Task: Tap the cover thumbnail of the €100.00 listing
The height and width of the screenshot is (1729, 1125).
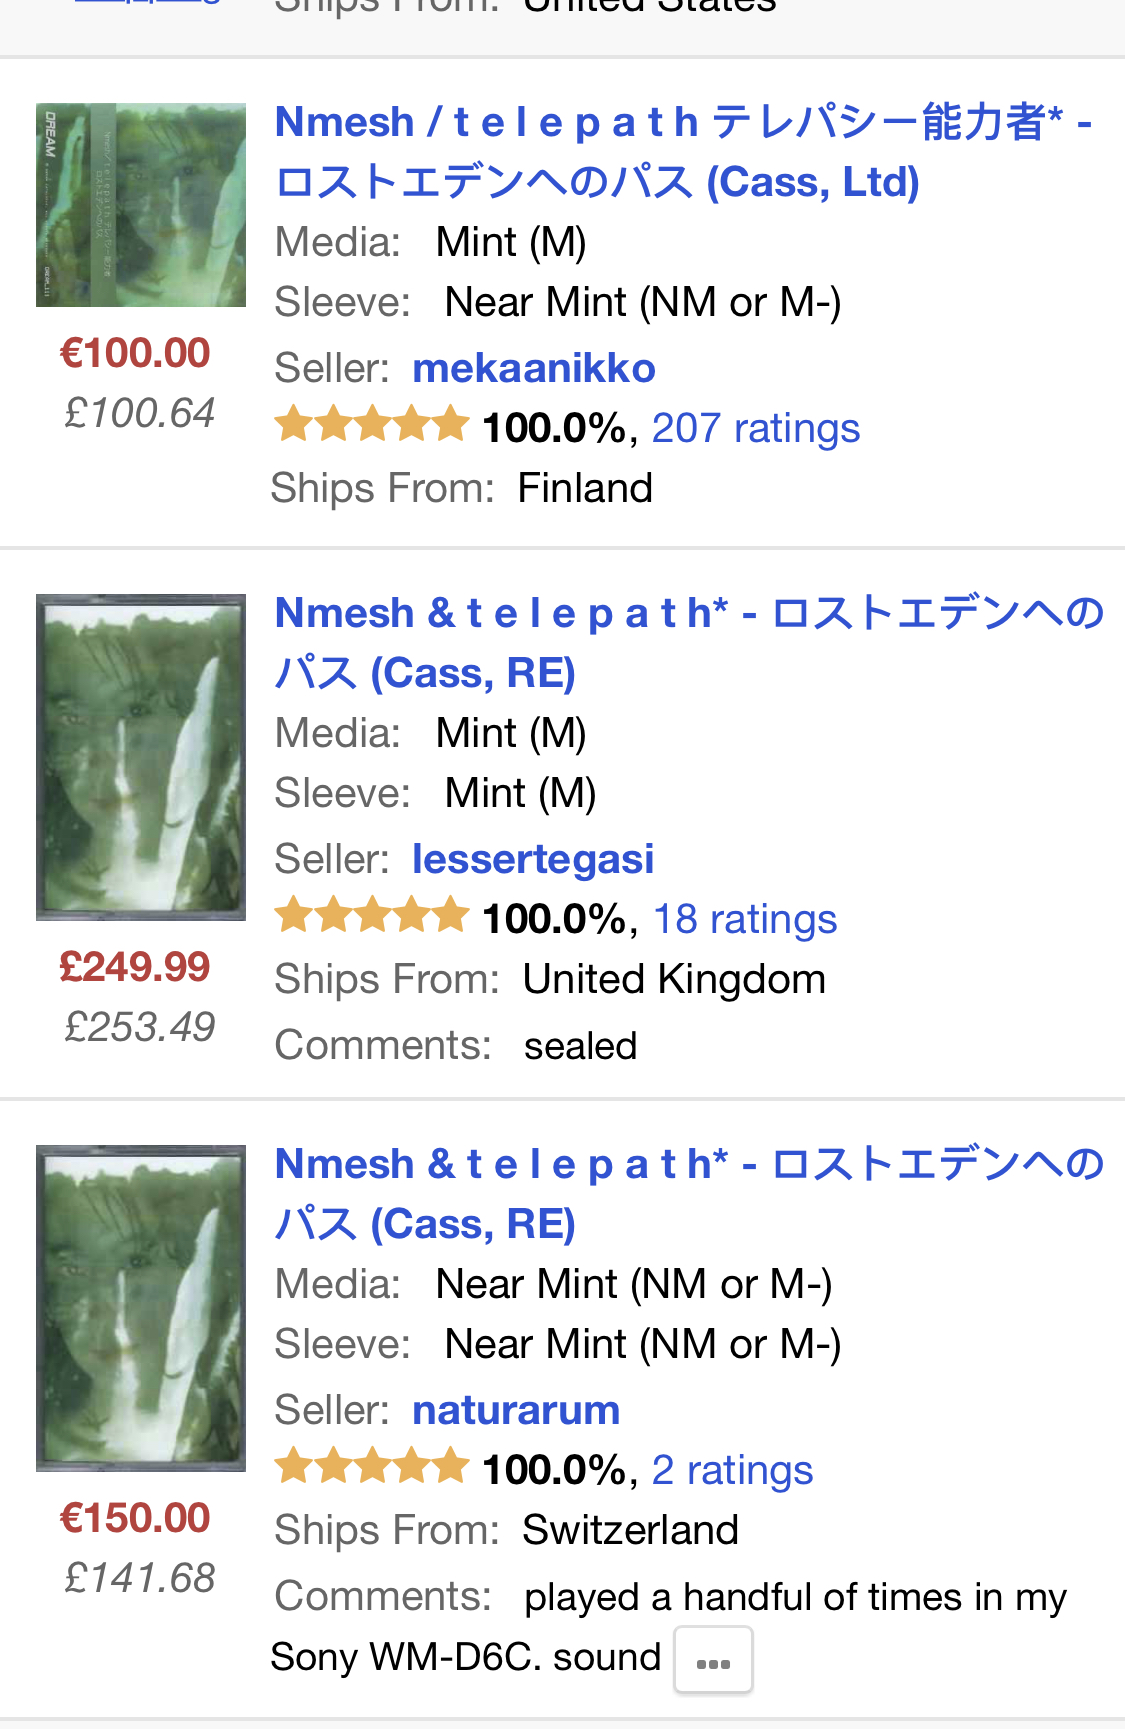Action: coord(141,205)
